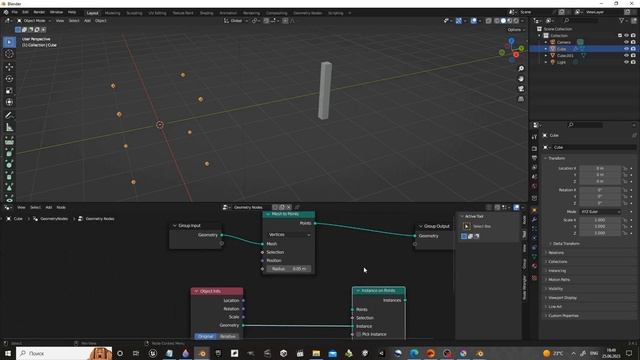Select Cube.001 in the outliner
Viewport: 640px width, 360px height.
click(565, 56)
